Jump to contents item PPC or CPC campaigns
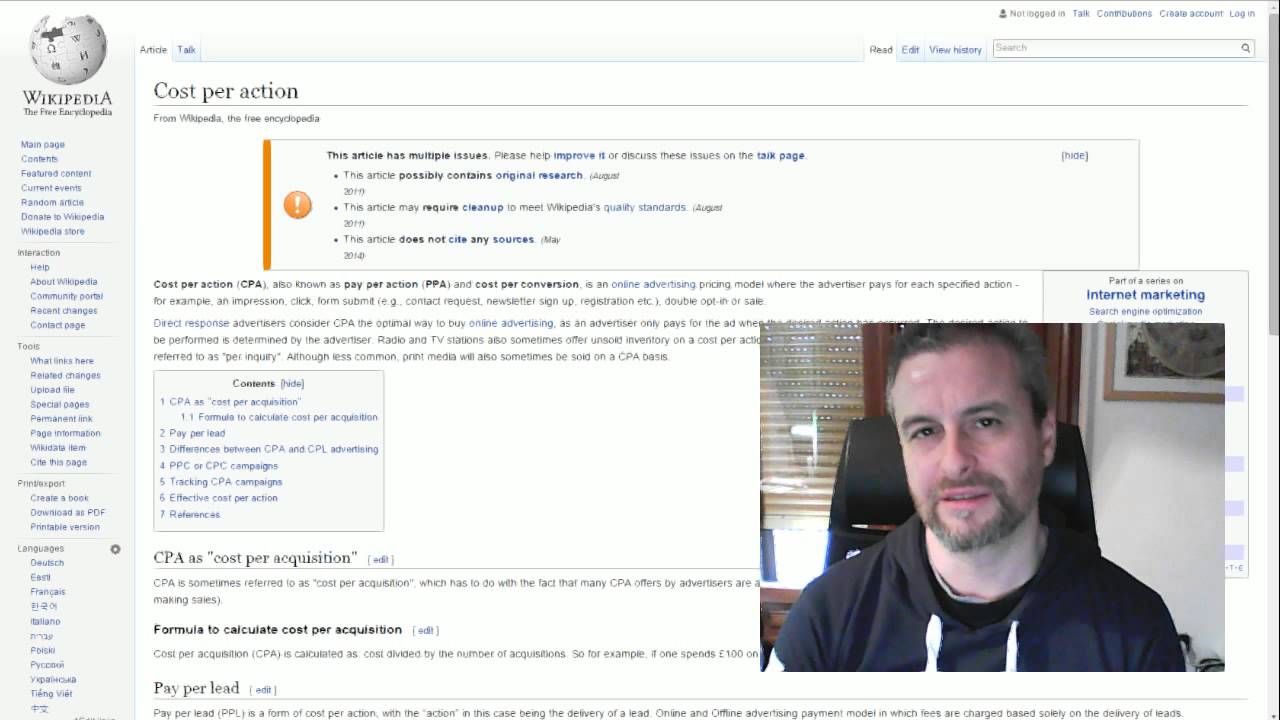Image resolution: width=1280 pixels, height=720 pixels. coord(219,466)
